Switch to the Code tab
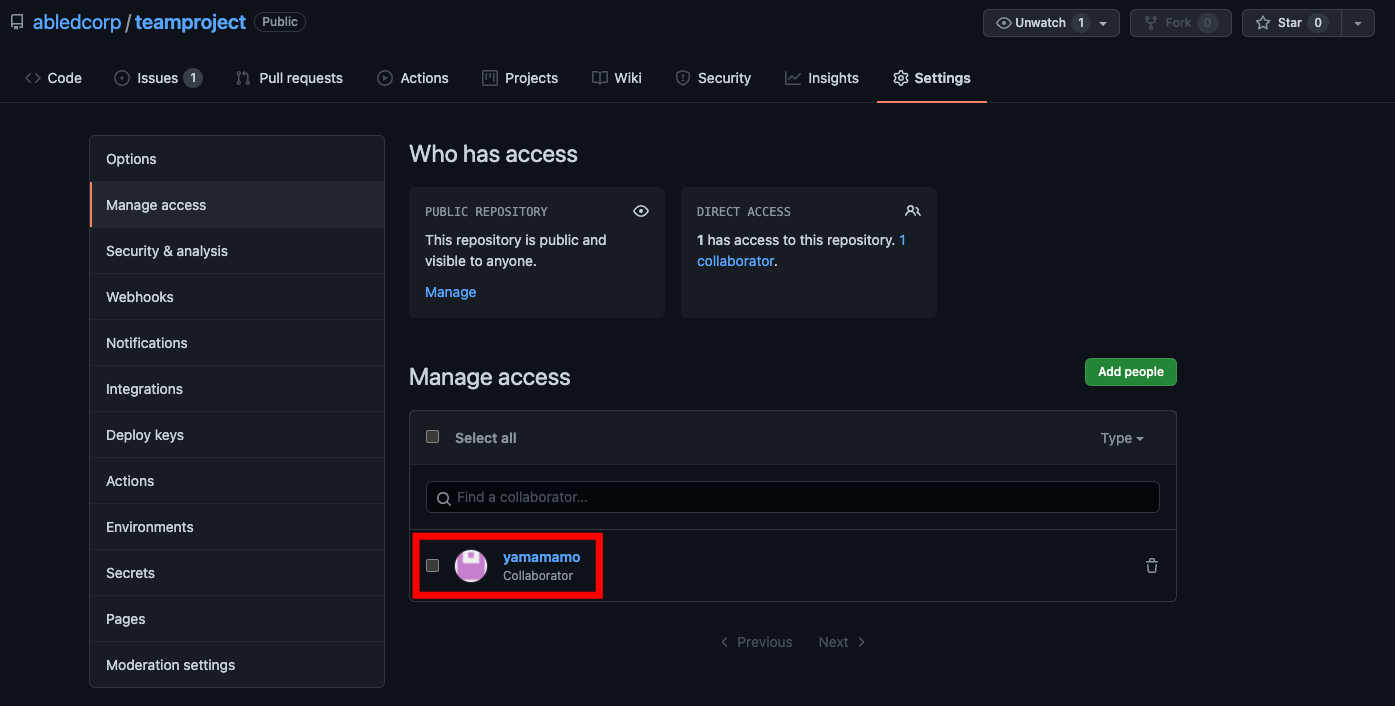Viewport: 1395px width, 706px height. [x=53, y=78]
